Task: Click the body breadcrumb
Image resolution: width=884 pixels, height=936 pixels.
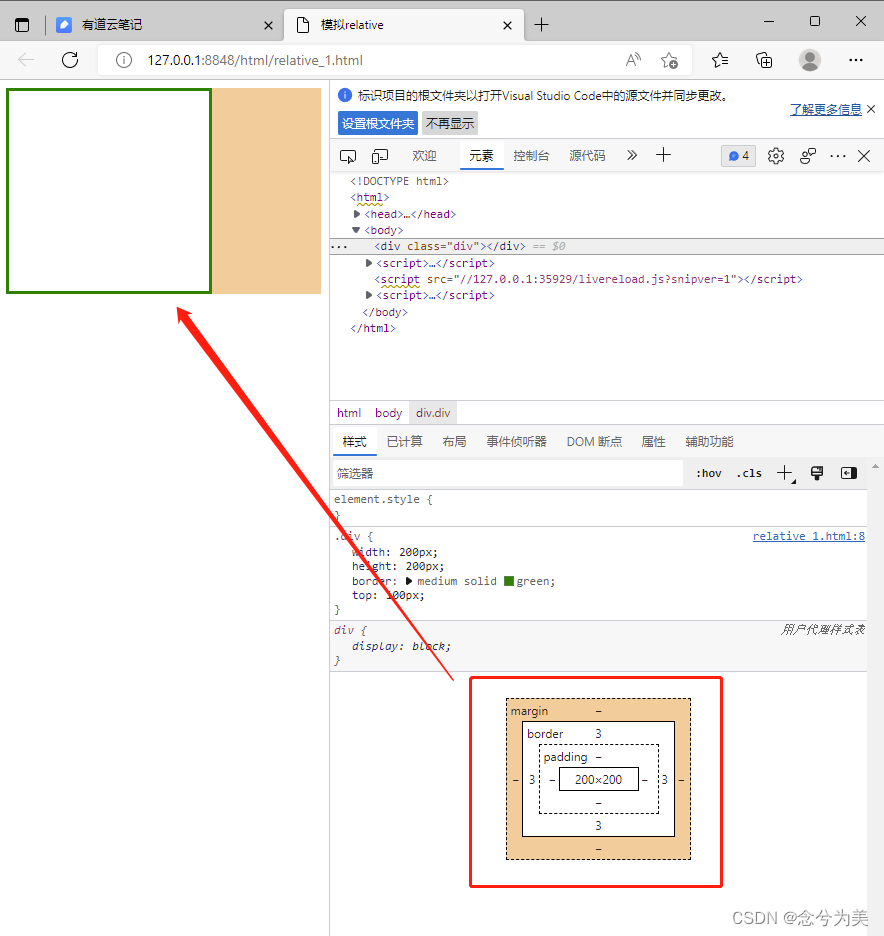Action: click(x=389, y=413)
